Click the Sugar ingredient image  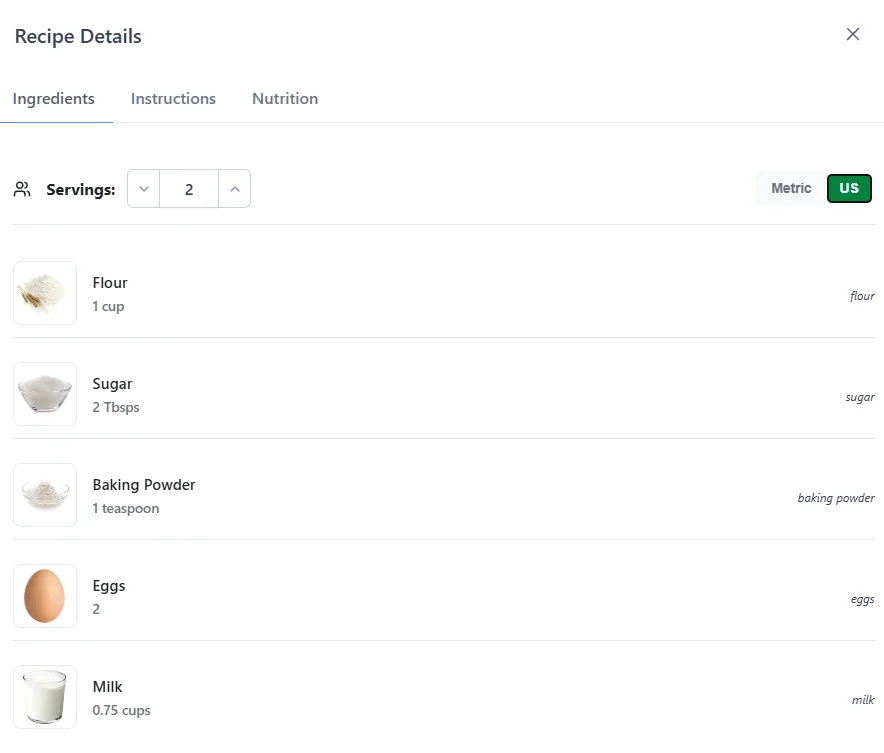[x=44, y=393]
